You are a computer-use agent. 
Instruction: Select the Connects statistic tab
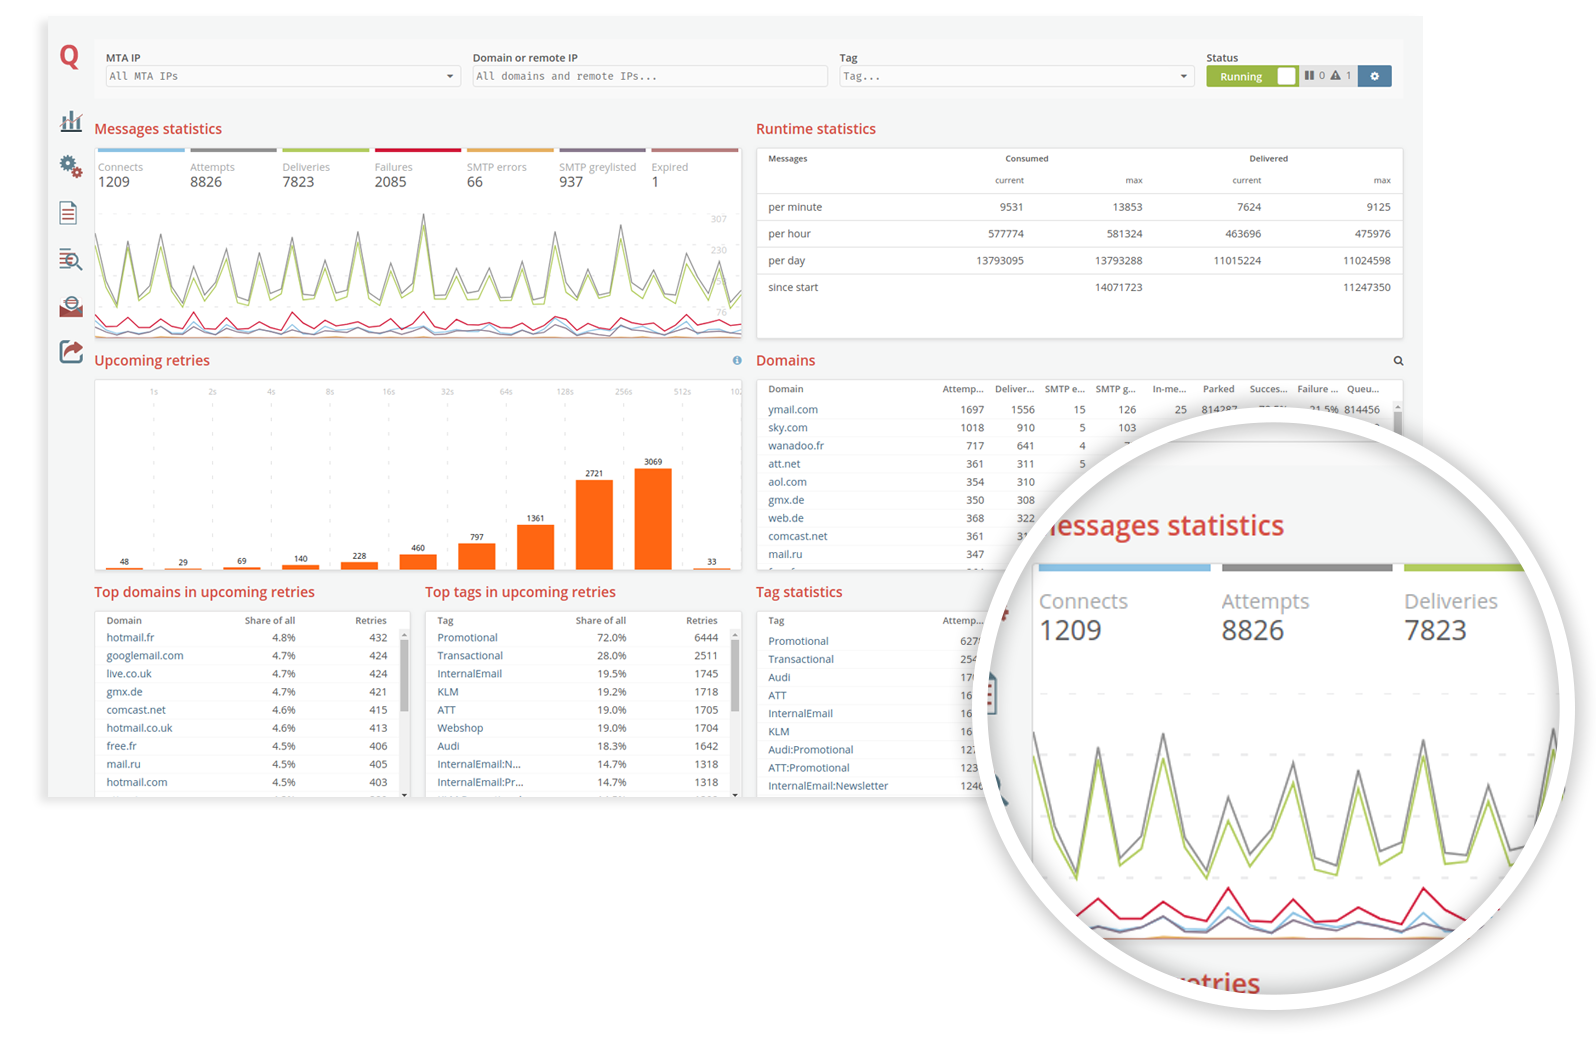pos(140,170)
